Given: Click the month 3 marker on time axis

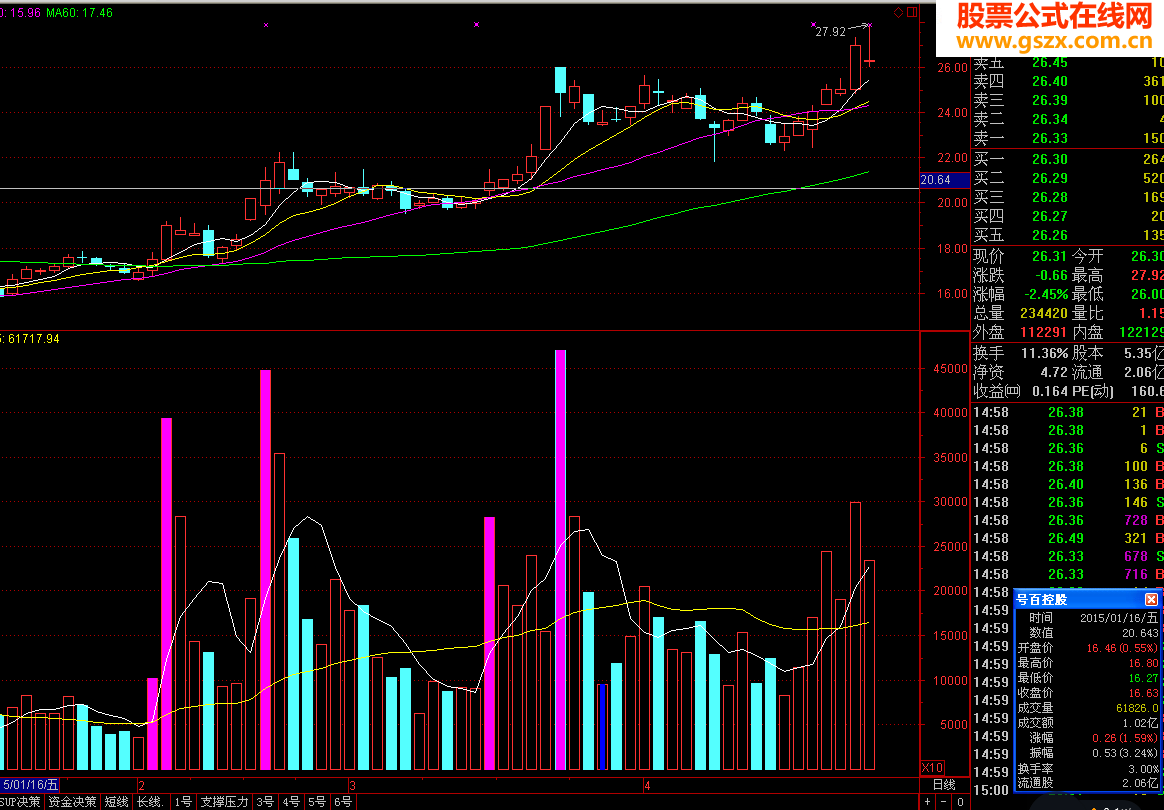Looking at the screenshot, I should (x=353, y=785).
